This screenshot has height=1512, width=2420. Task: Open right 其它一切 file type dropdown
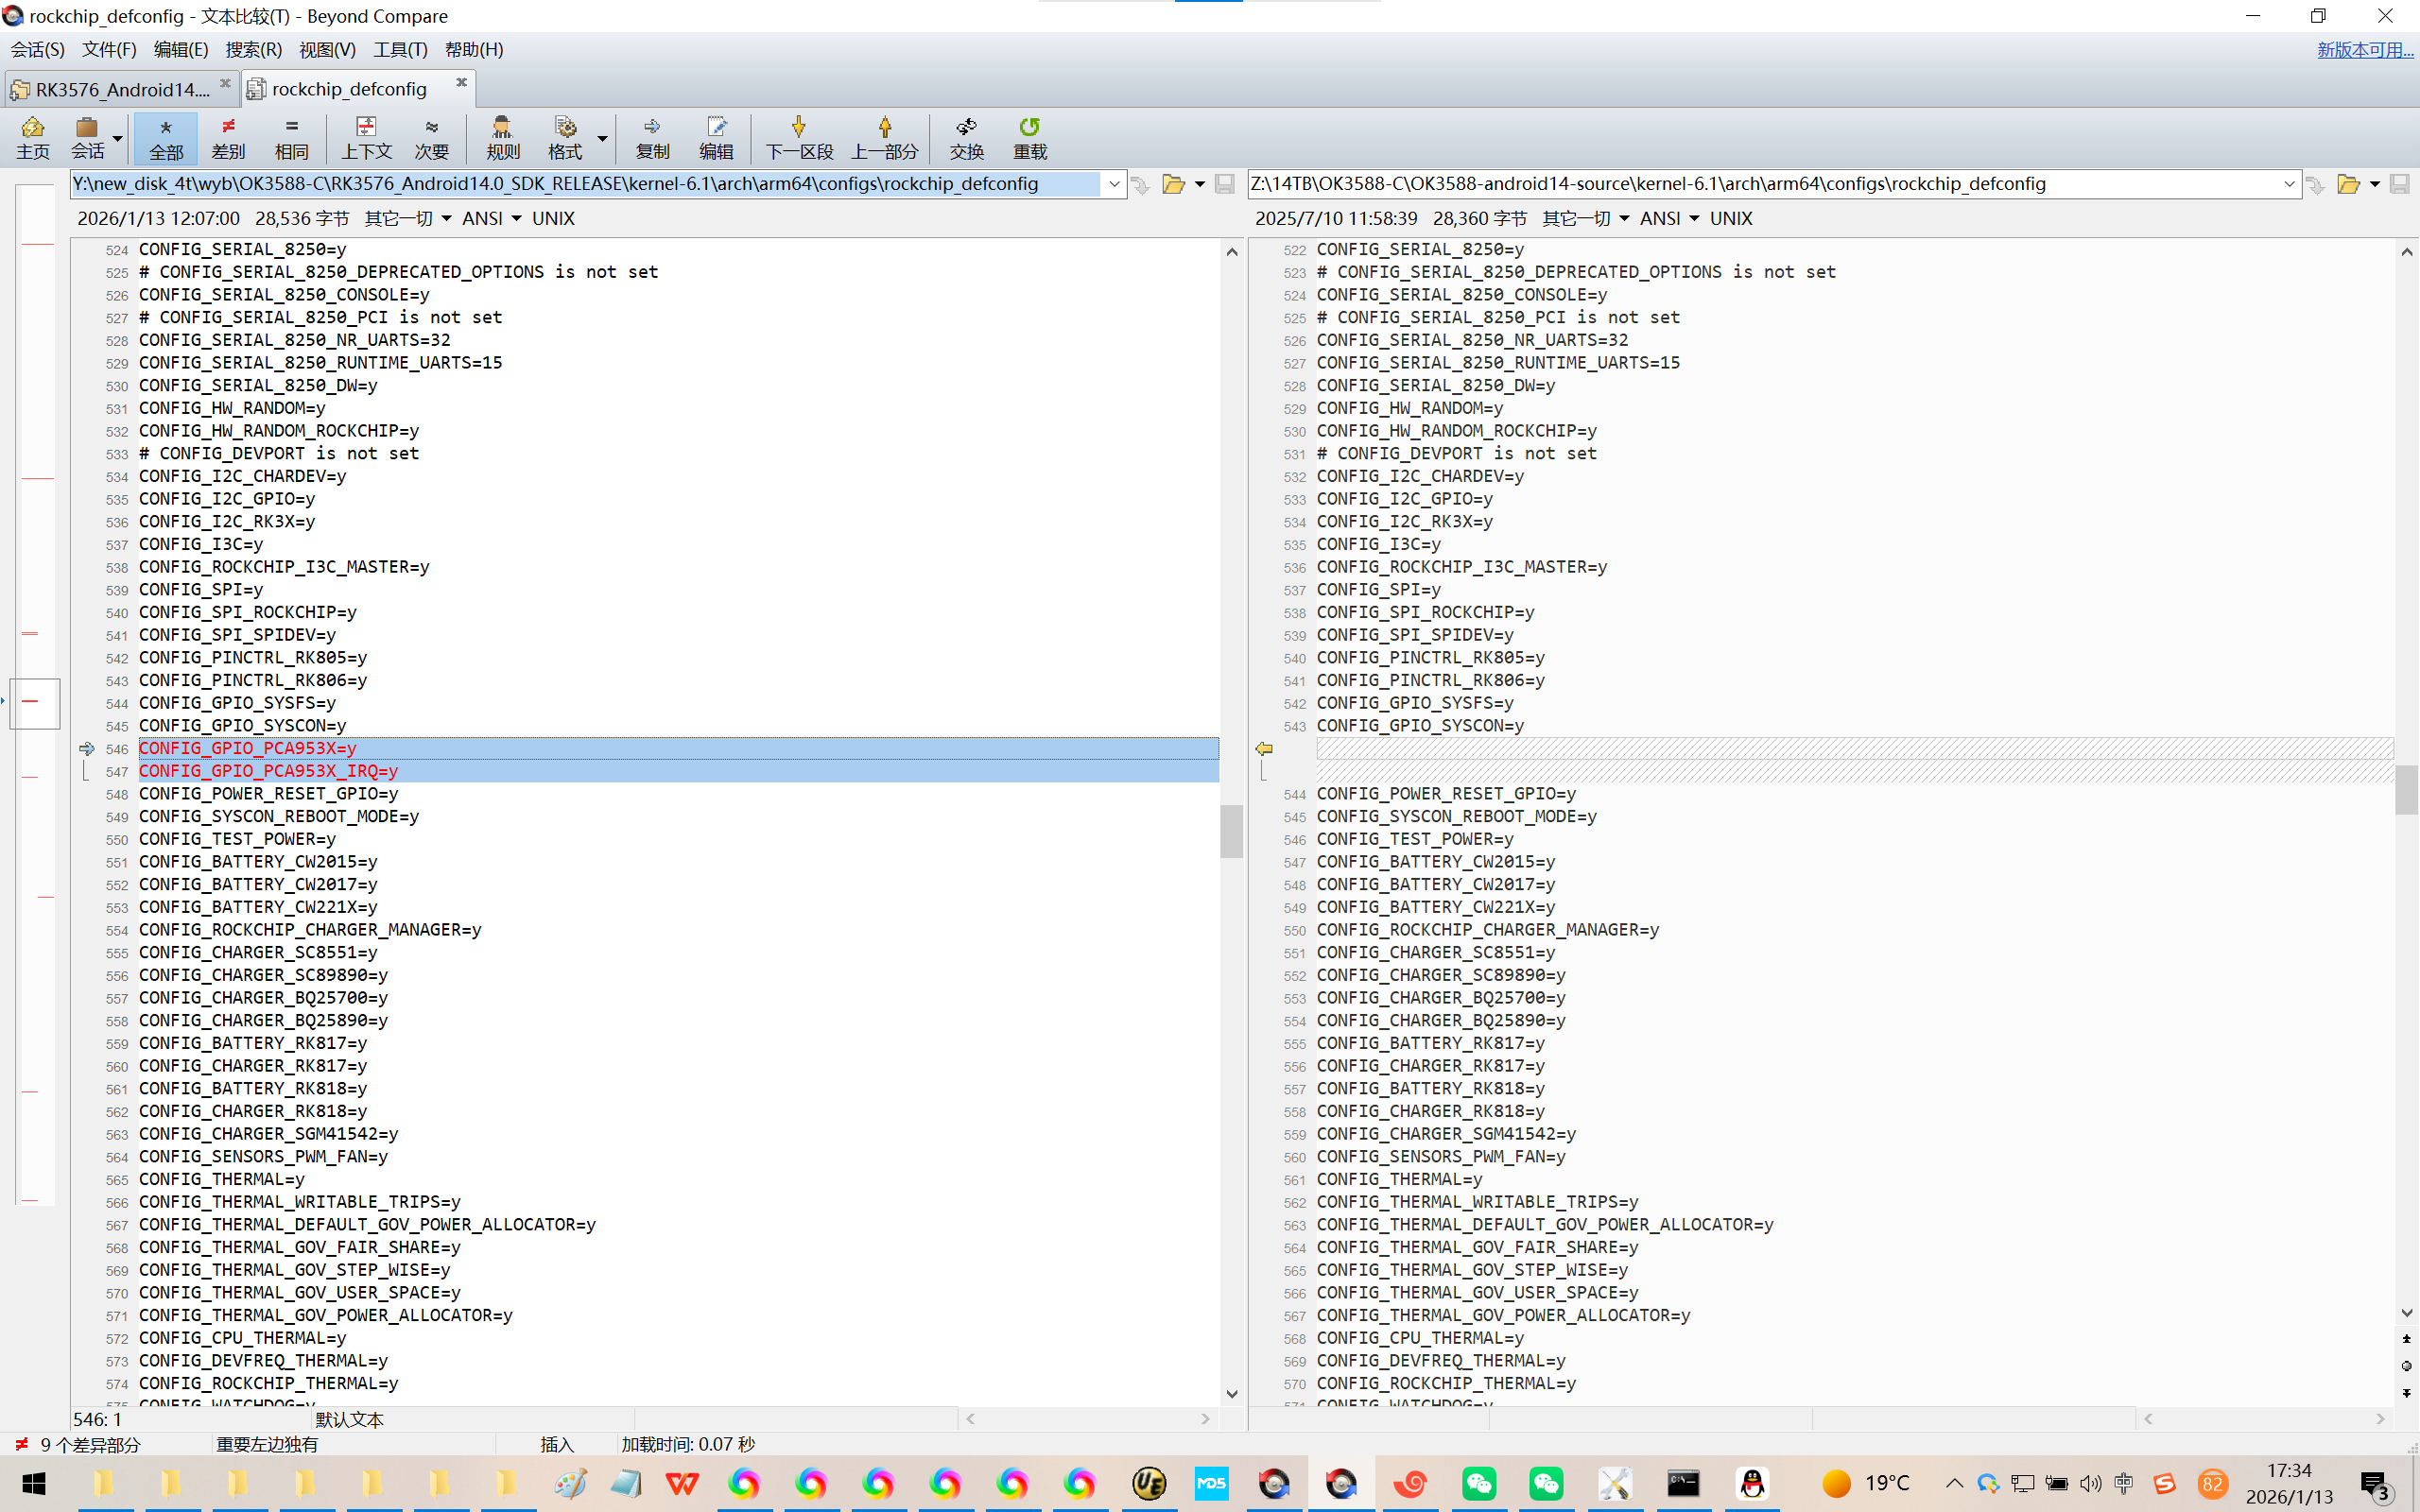(1585, 218)
